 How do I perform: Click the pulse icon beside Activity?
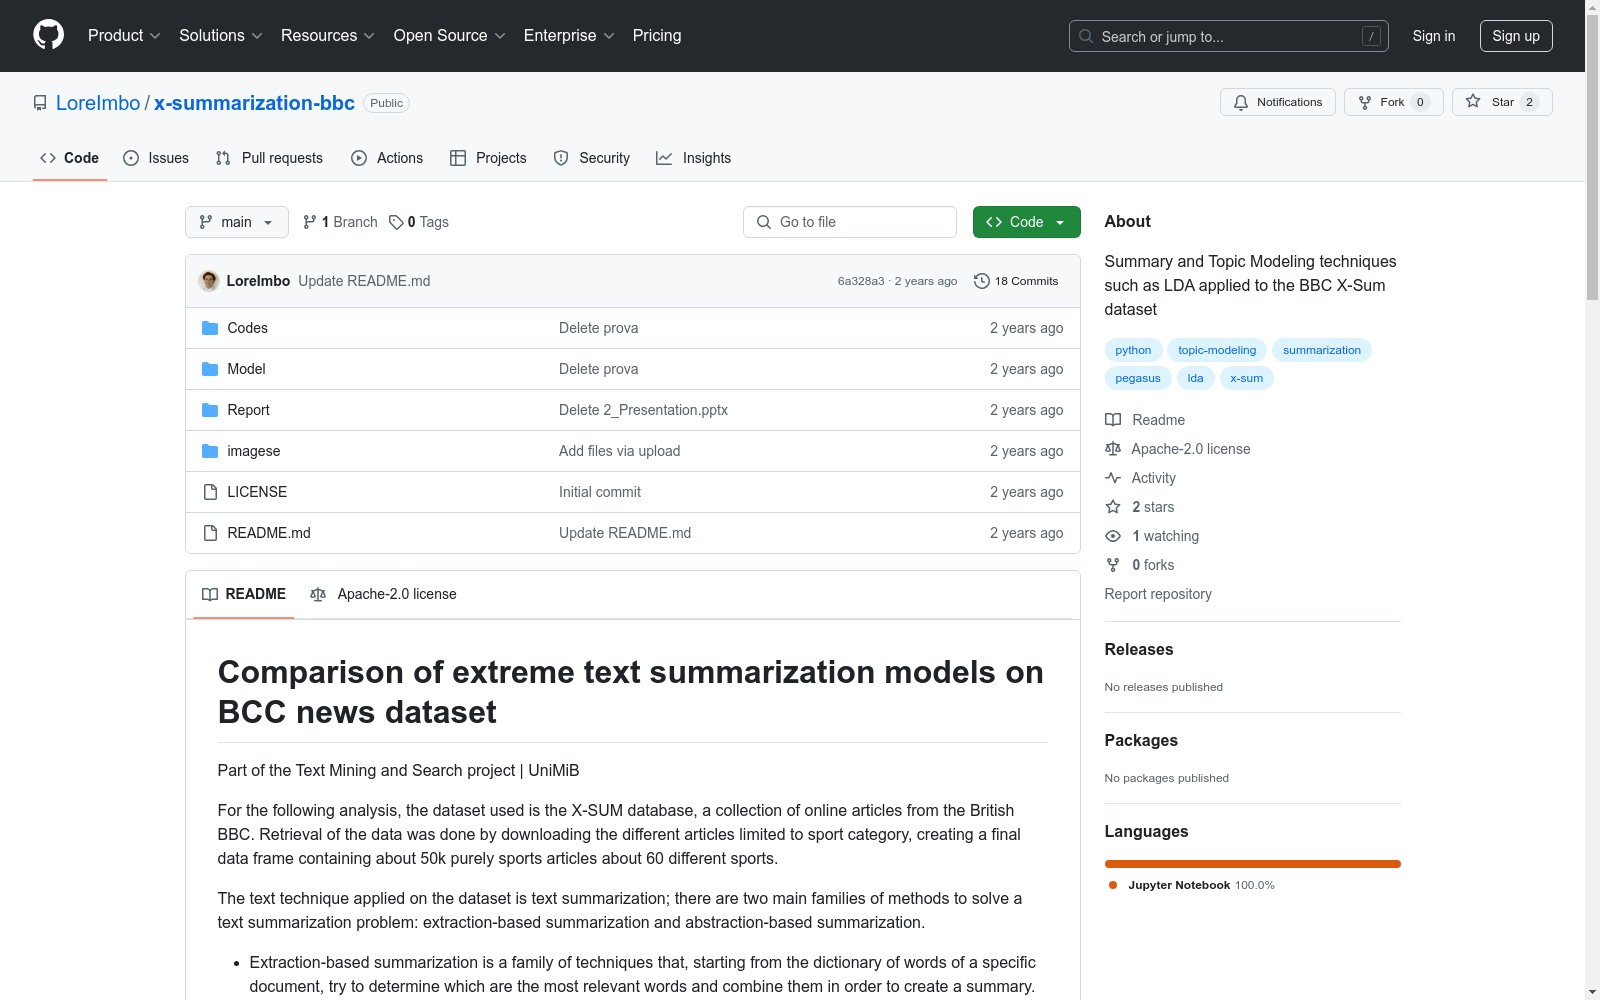coord(1113,478)
